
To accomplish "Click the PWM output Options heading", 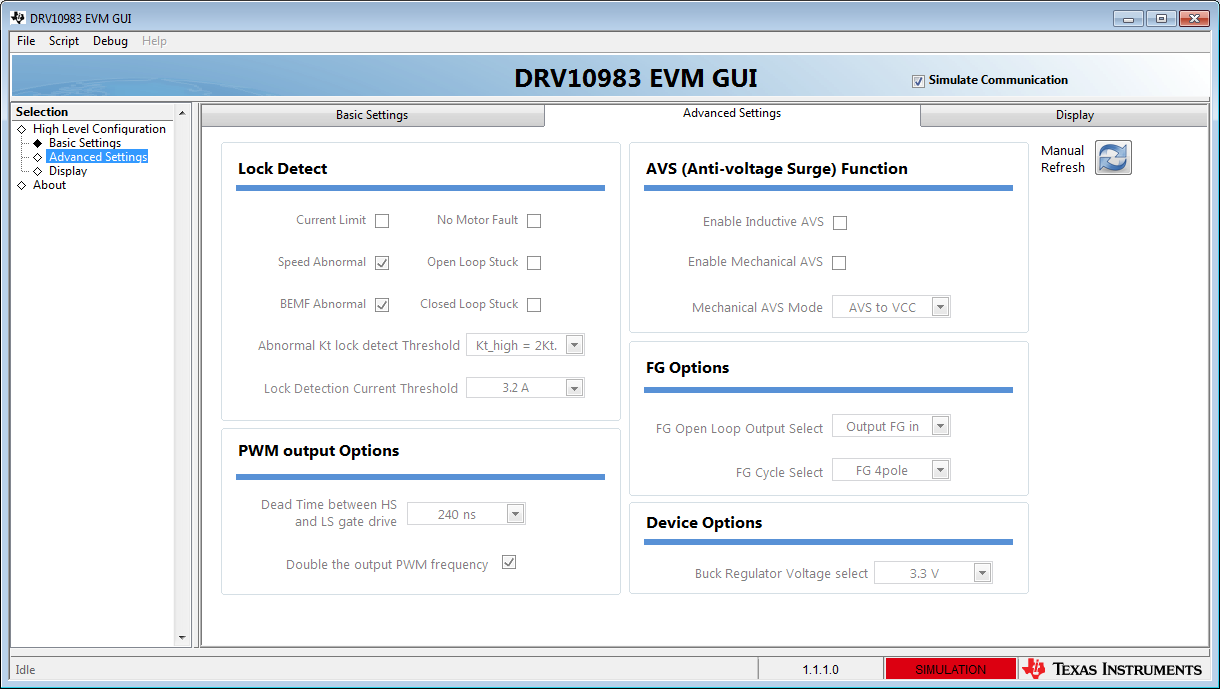I will [x=318, y=451].
